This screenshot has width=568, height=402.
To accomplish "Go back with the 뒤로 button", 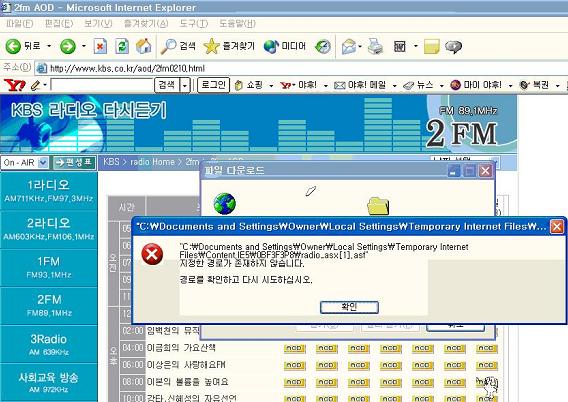I will tap(23, 46).
